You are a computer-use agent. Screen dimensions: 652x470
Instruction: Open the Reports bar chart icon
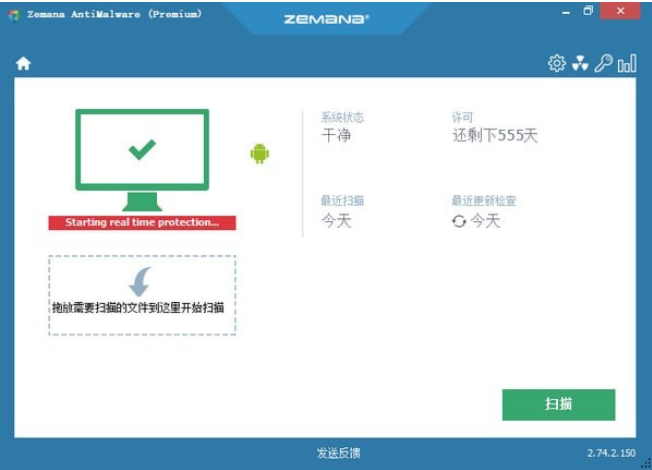(x=627, y=64)
